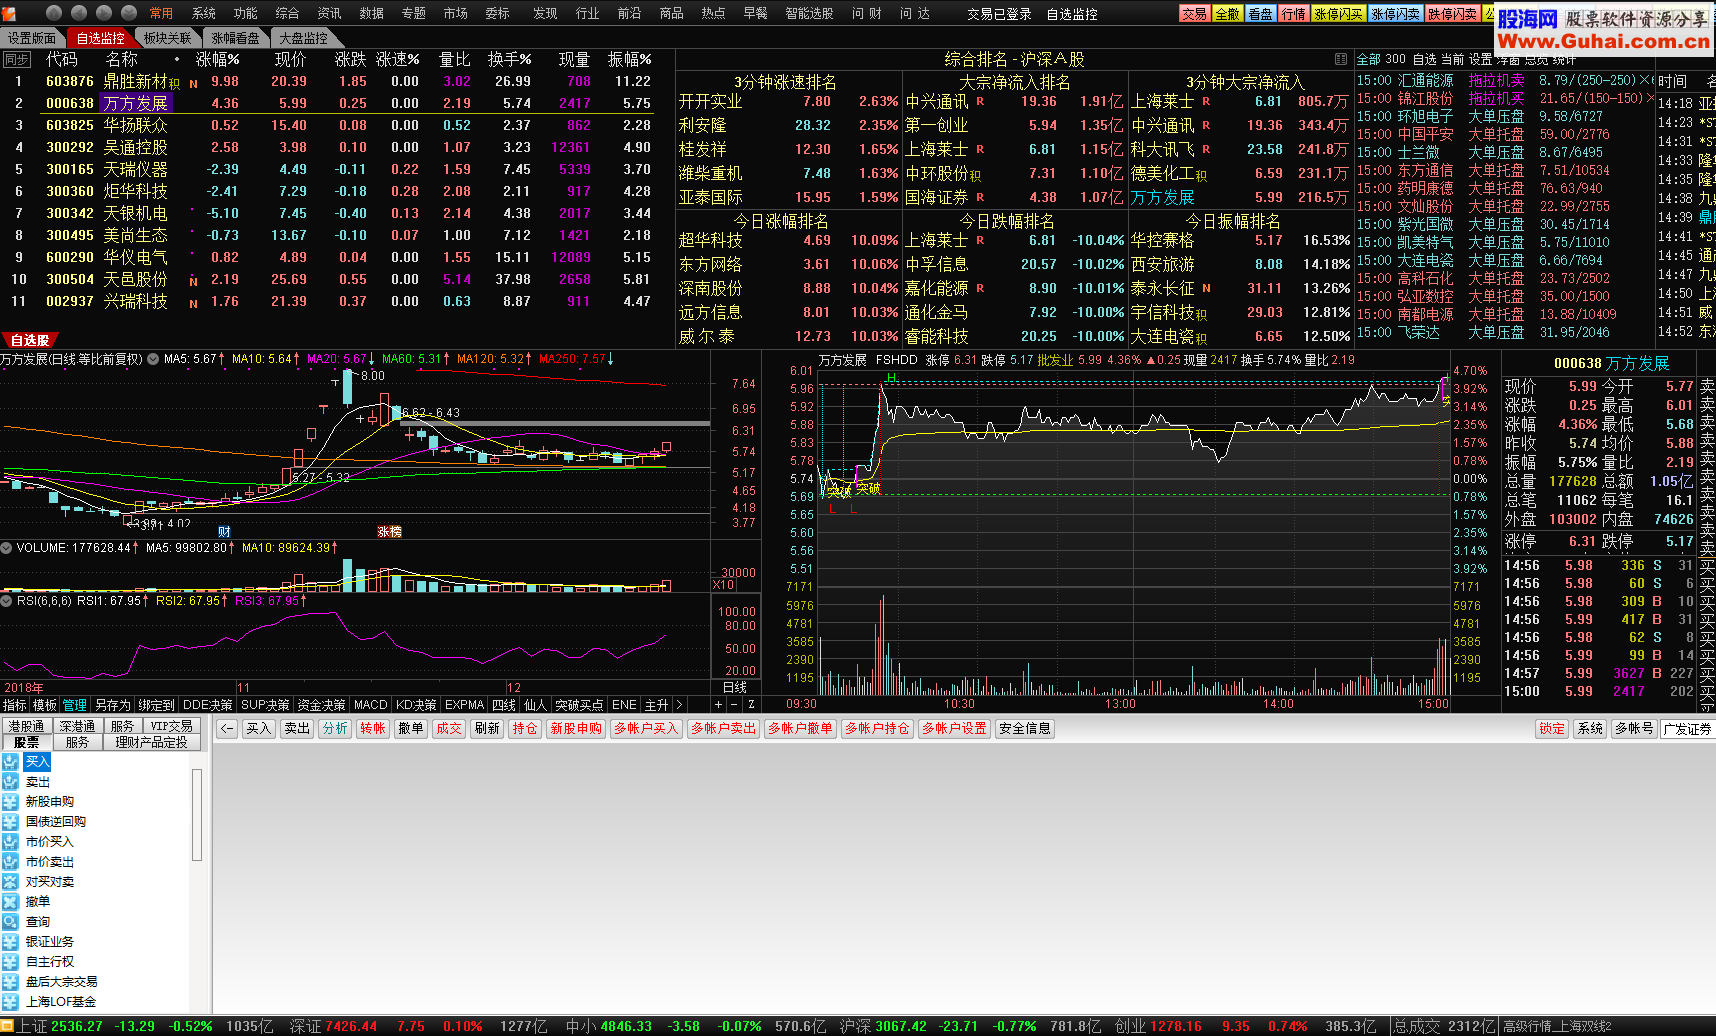Click the 市价买入 sidebar icon

(10, 842)
